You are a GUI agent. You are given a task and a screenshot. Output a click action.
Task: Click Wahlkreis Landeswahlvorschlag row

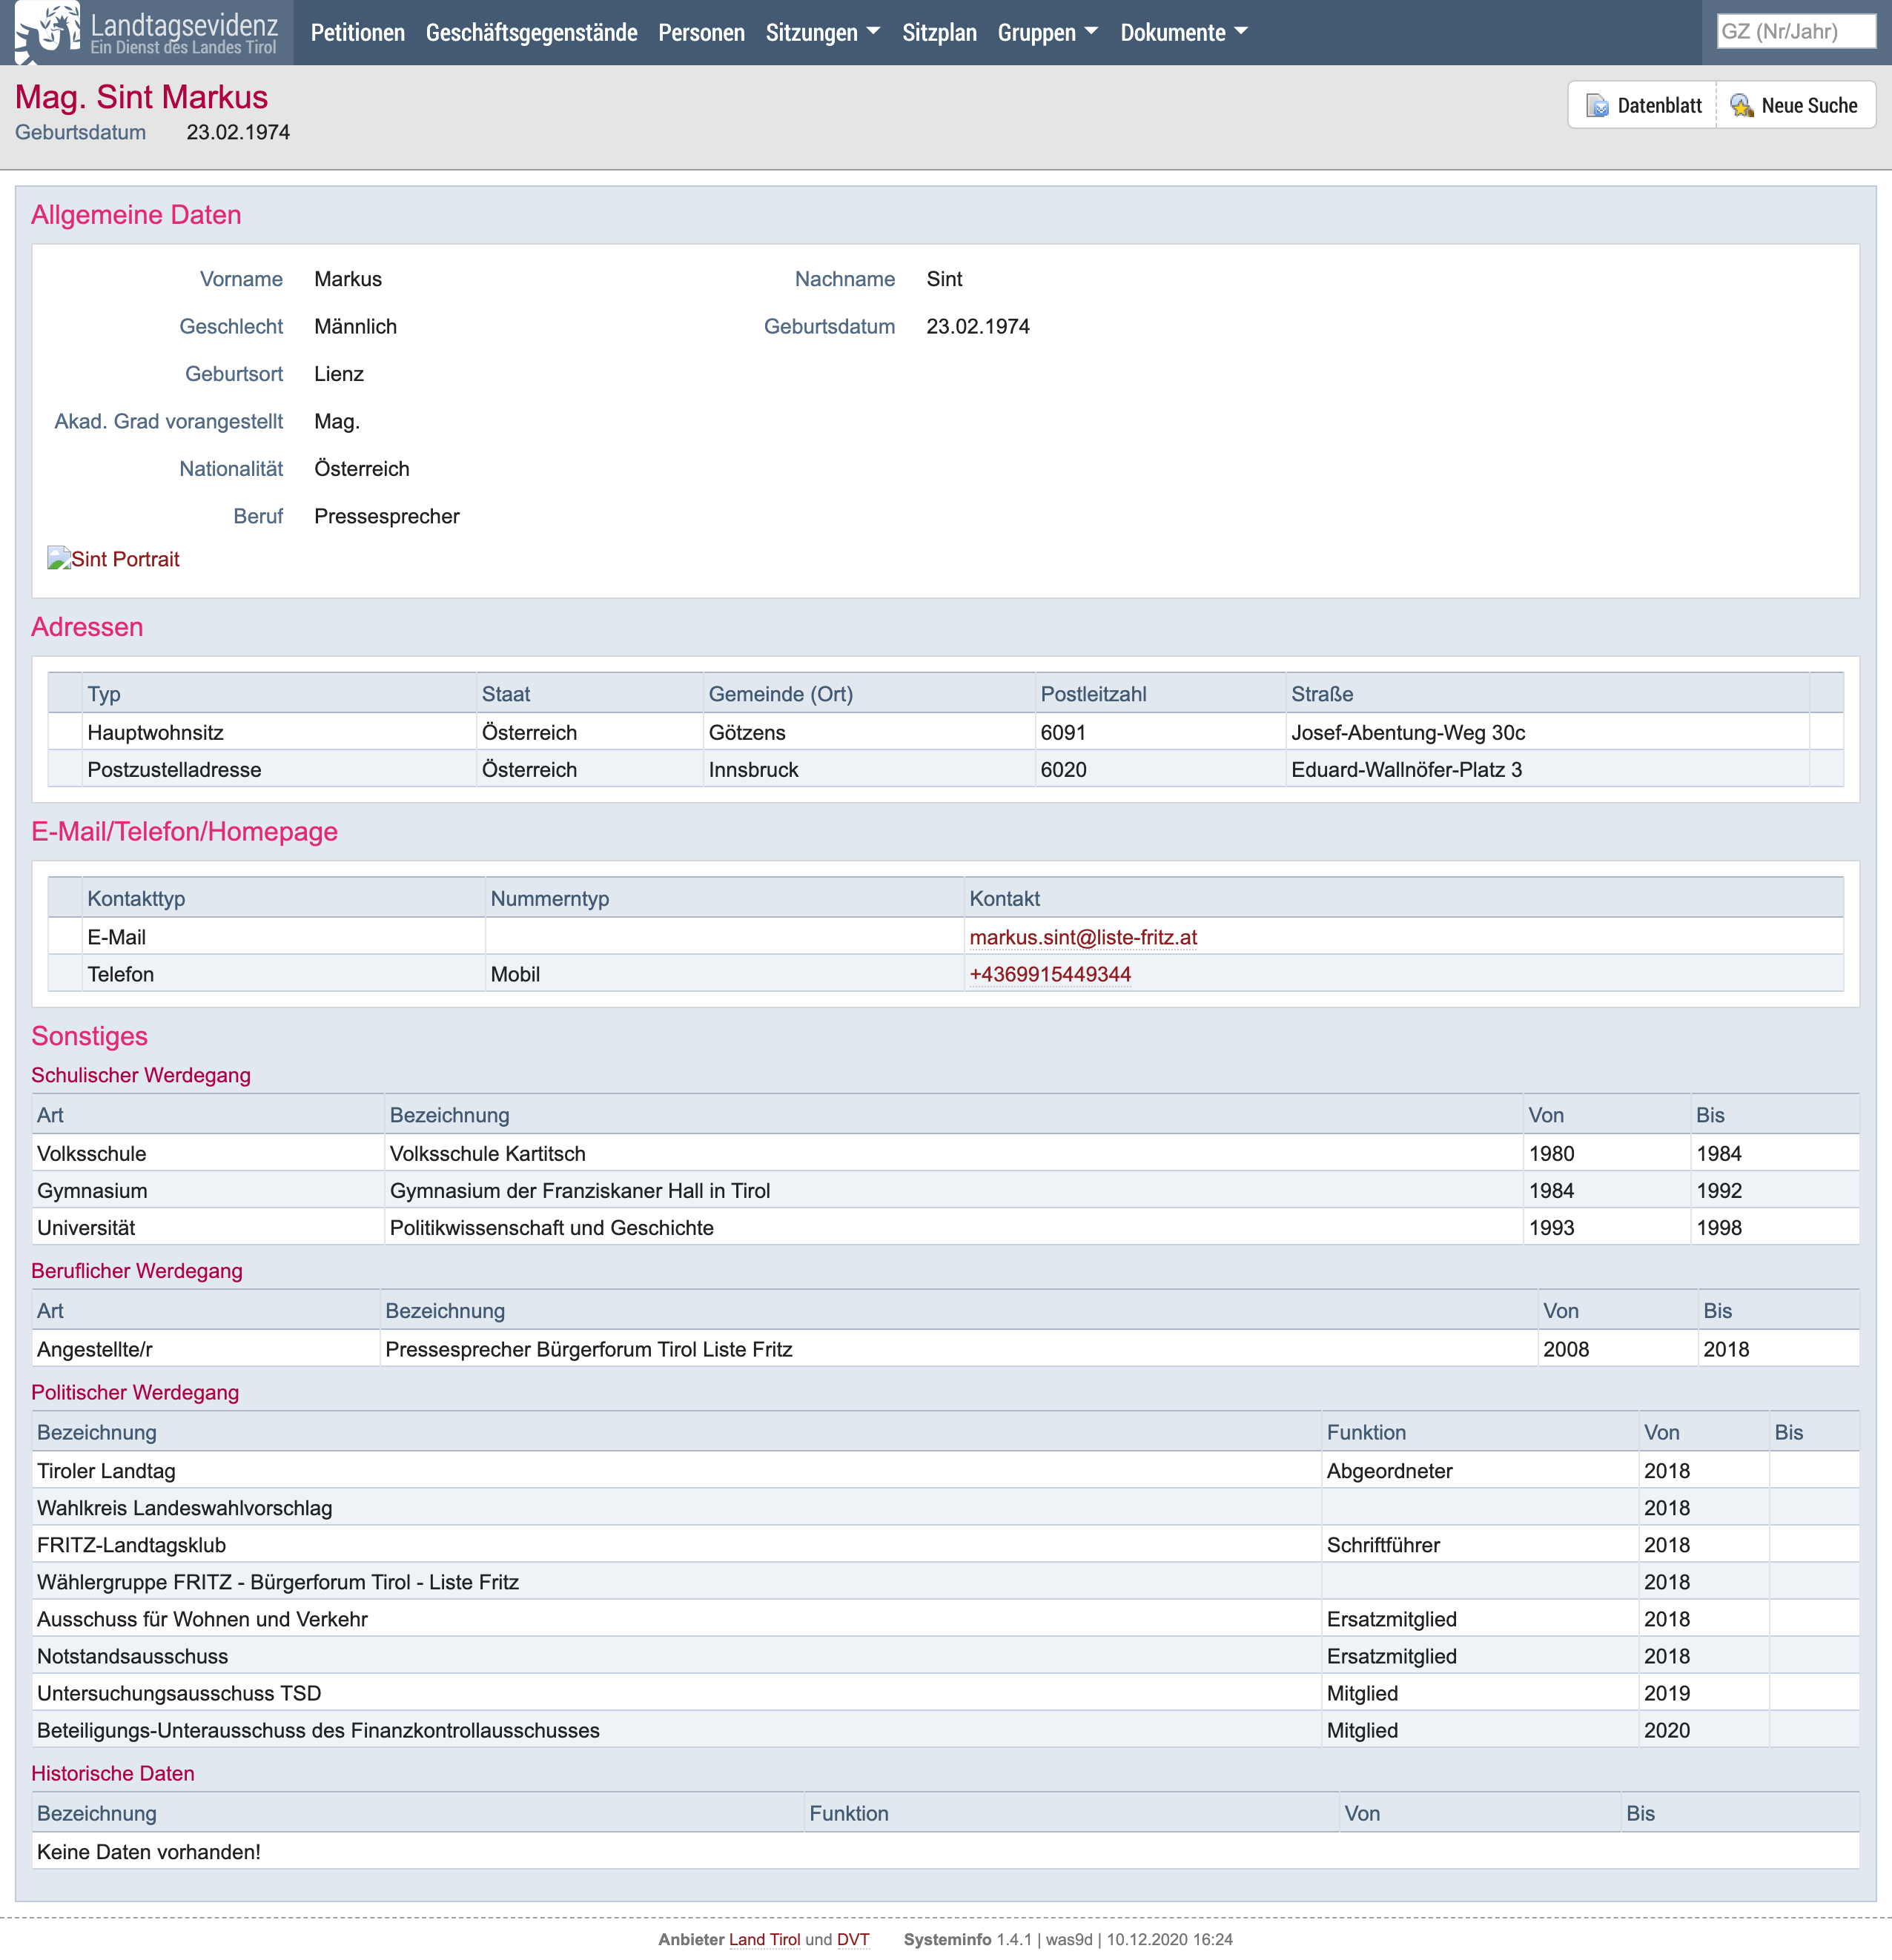pyautogui.click(x=945, y=1507)
